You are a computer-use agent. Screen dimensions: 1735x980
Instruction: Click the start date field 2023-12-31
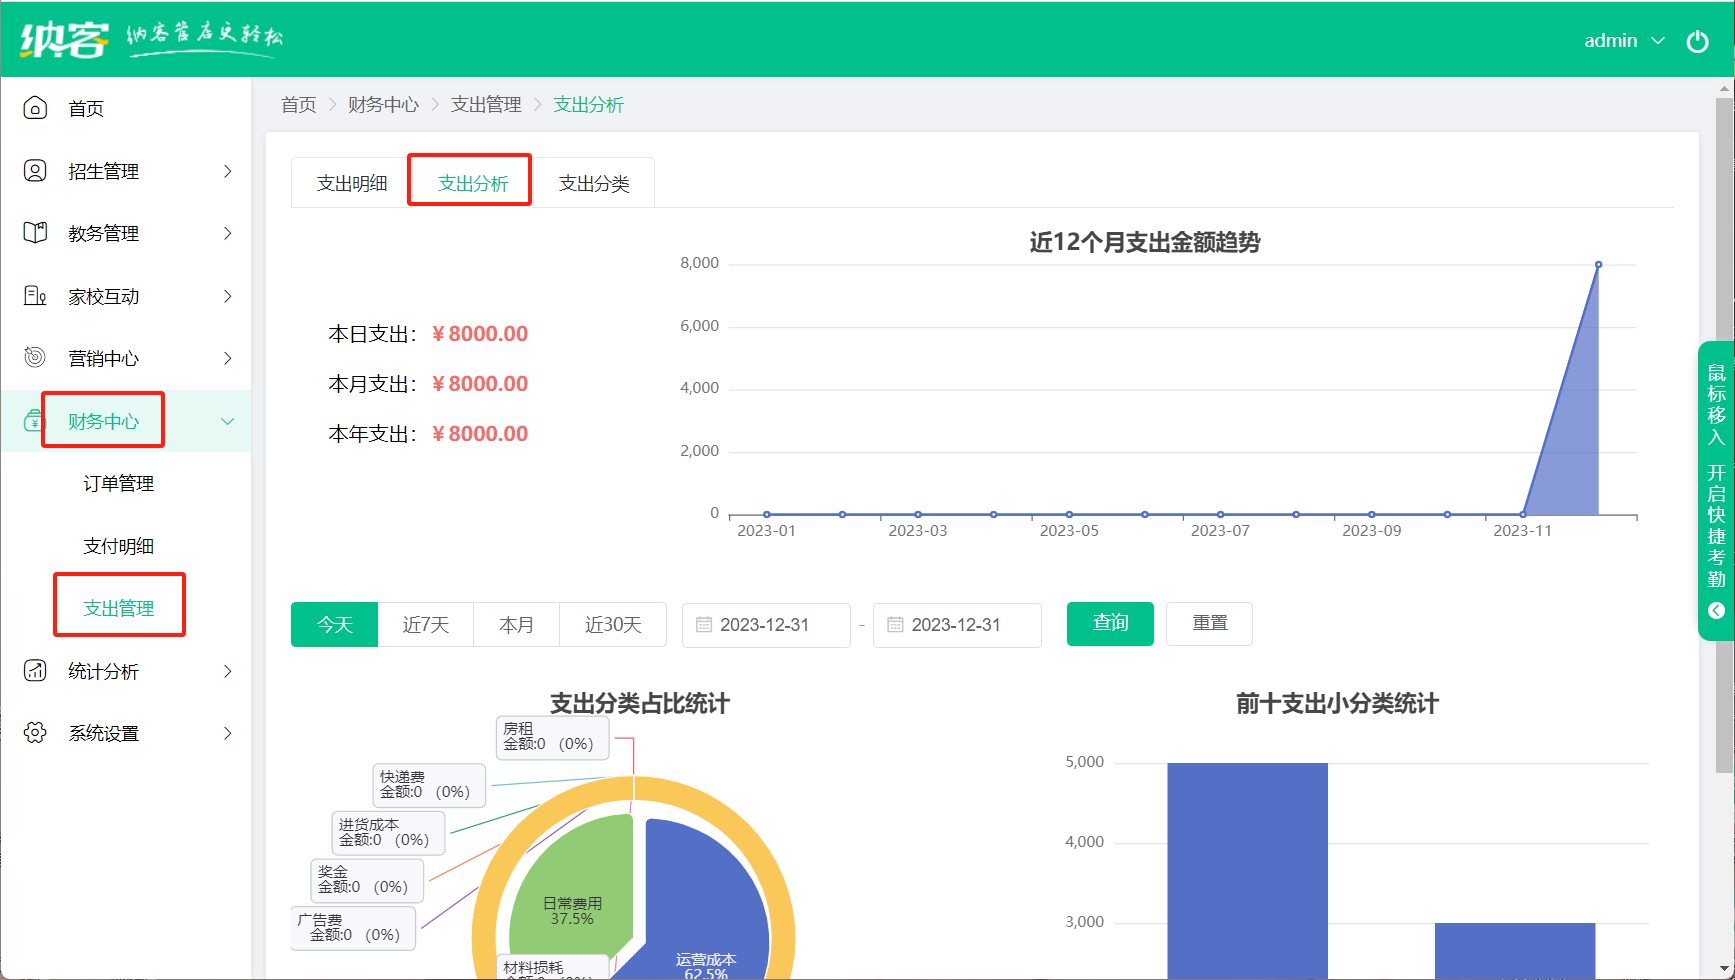pyautogui.click(x=766, y=625)
